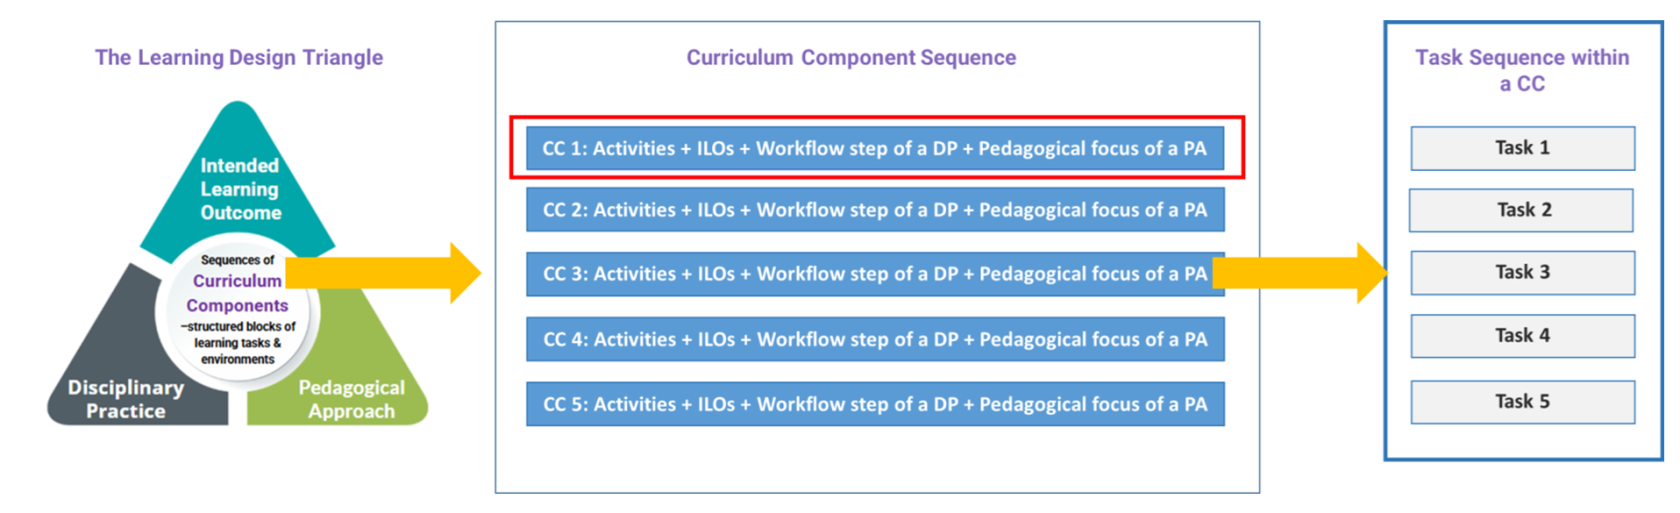Click the CC 5 curriculum component bar

875,404
